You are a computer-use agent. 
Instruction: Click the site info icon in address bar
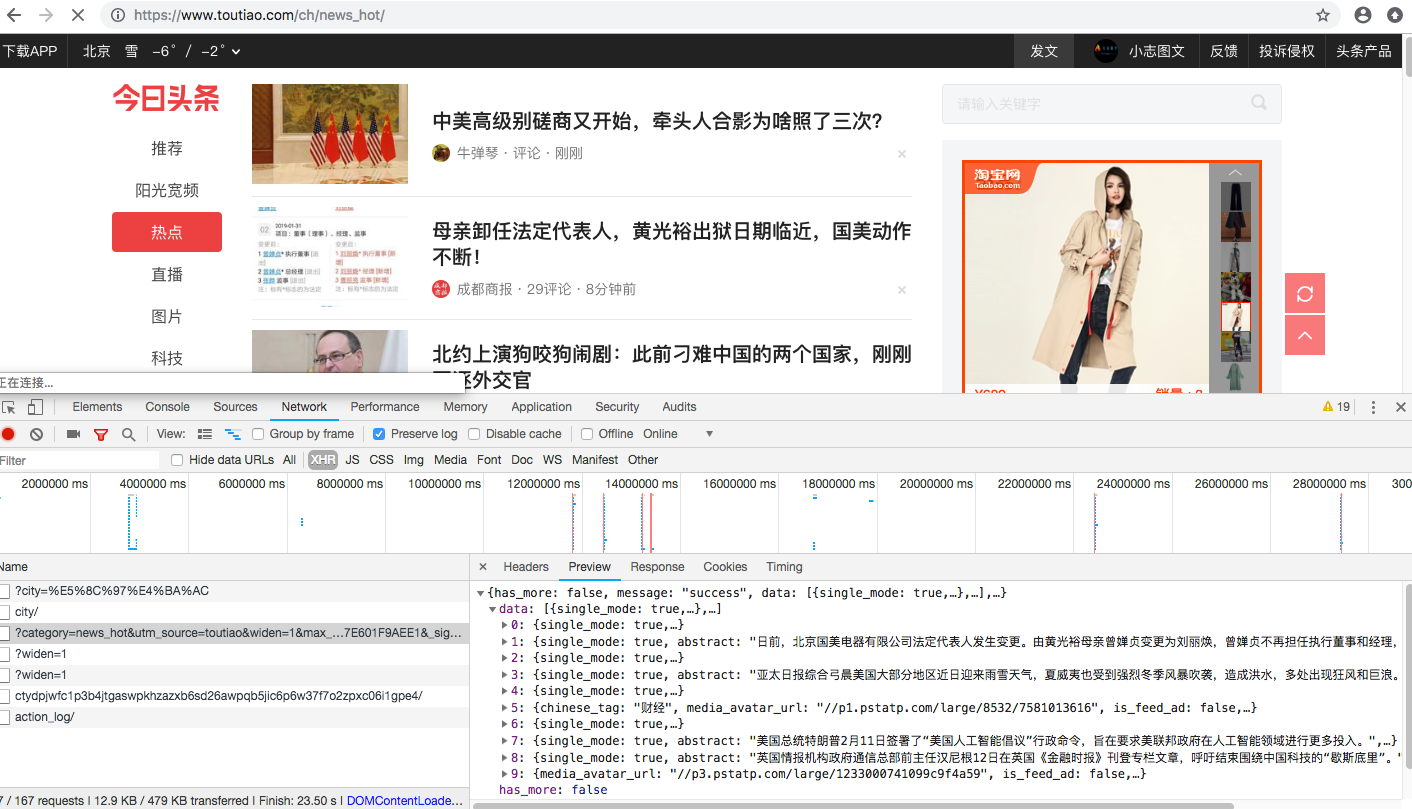[x=118, y=15]
